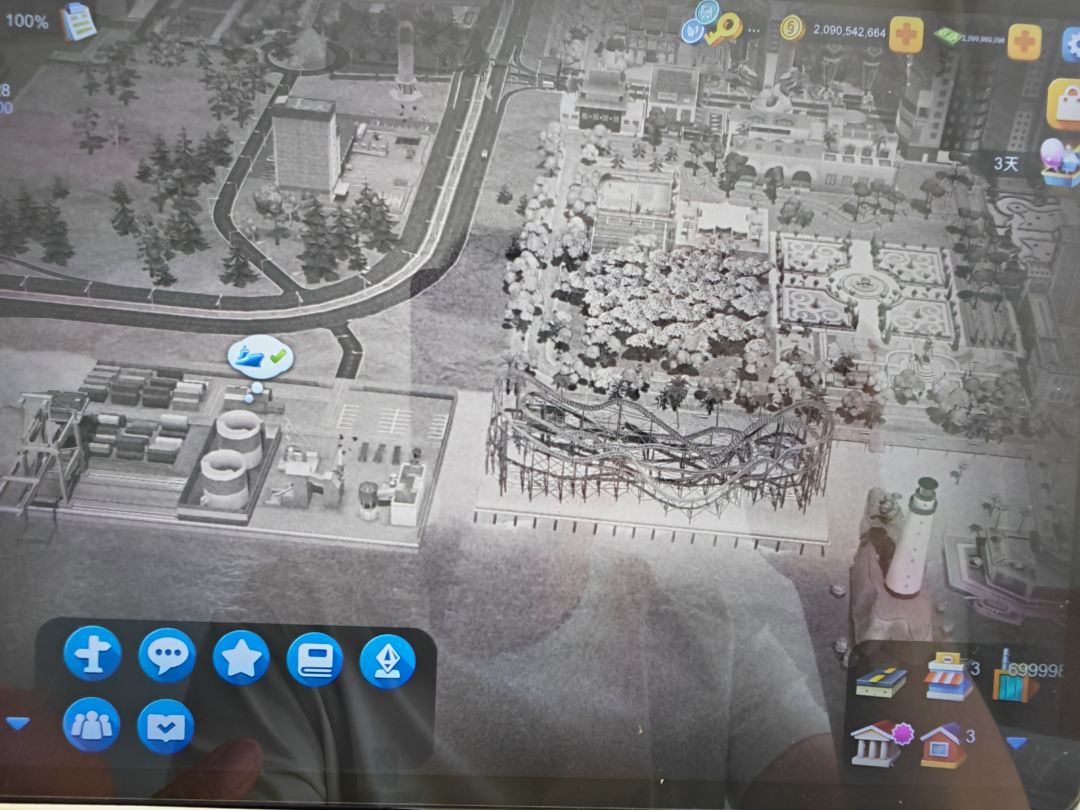The height and width of the screenshot is (810, 1080).
Task: Tap the formal garden with fountain
Action: point(866,286)
